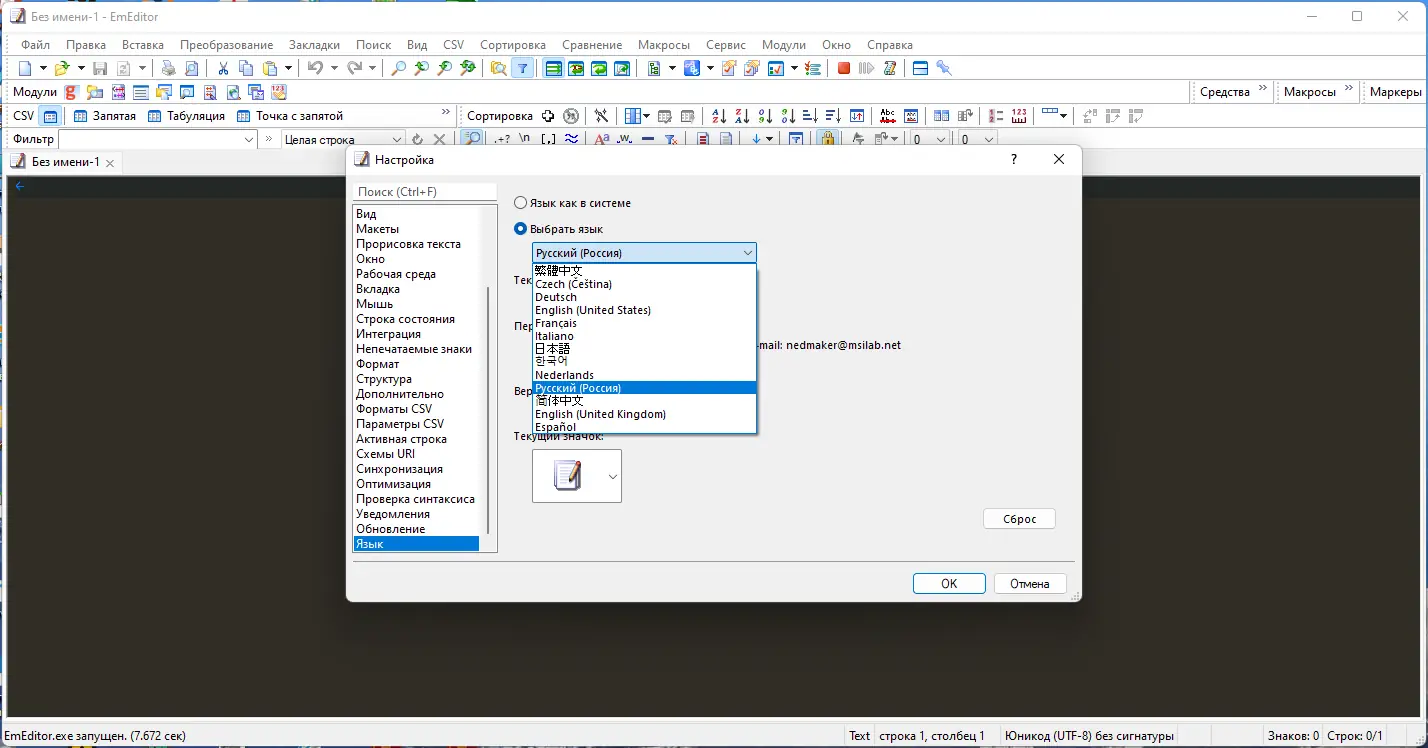
Task: Expand the CSV toolbar overflow chevron
Action: [446, 112]
